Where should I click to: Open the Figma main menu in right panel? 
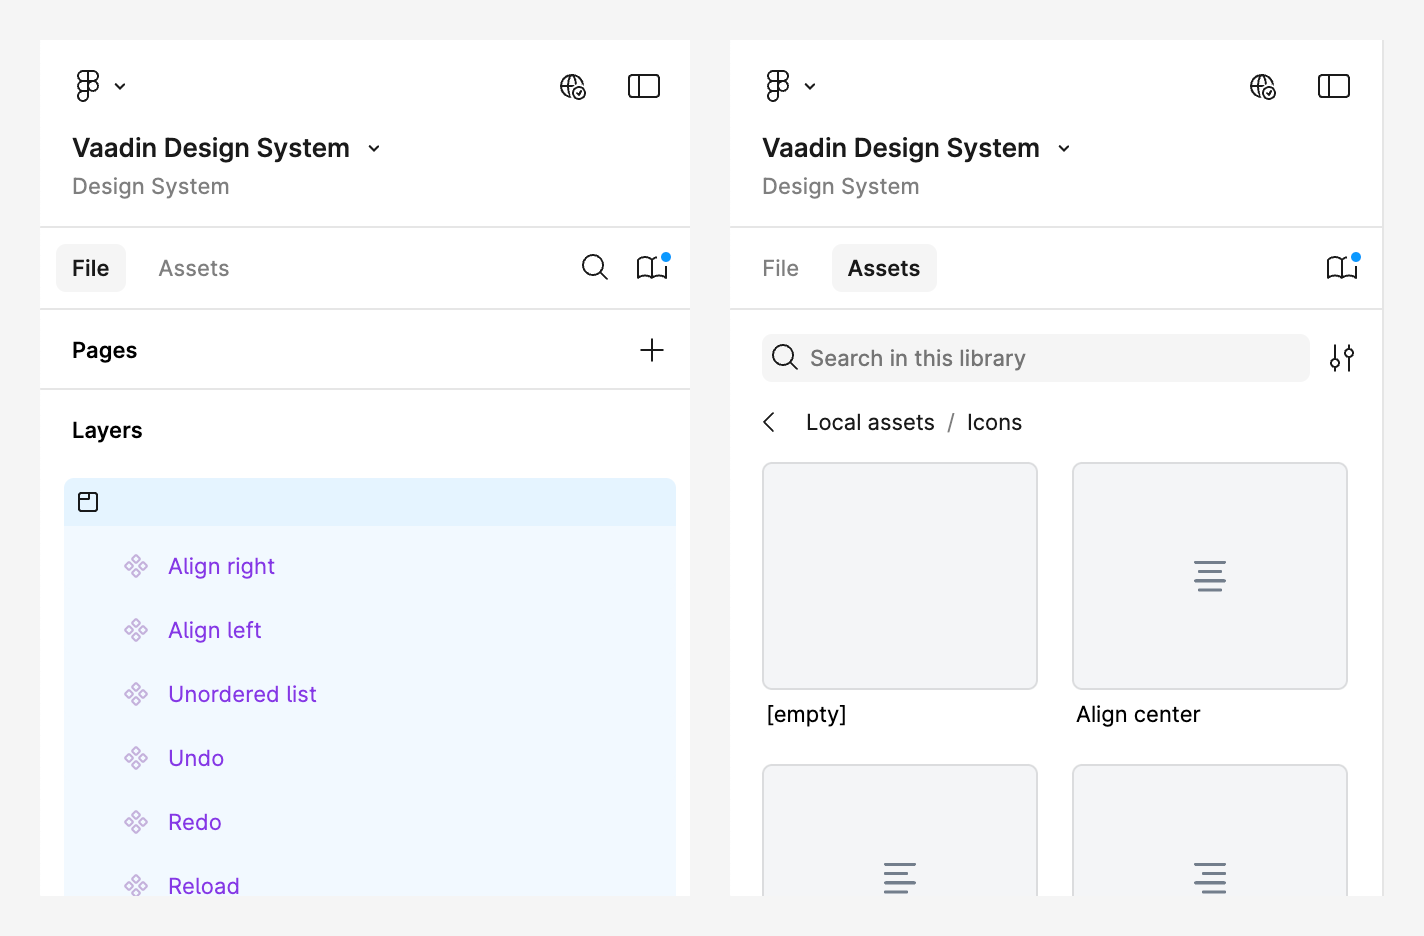click(x=778, y=86)
